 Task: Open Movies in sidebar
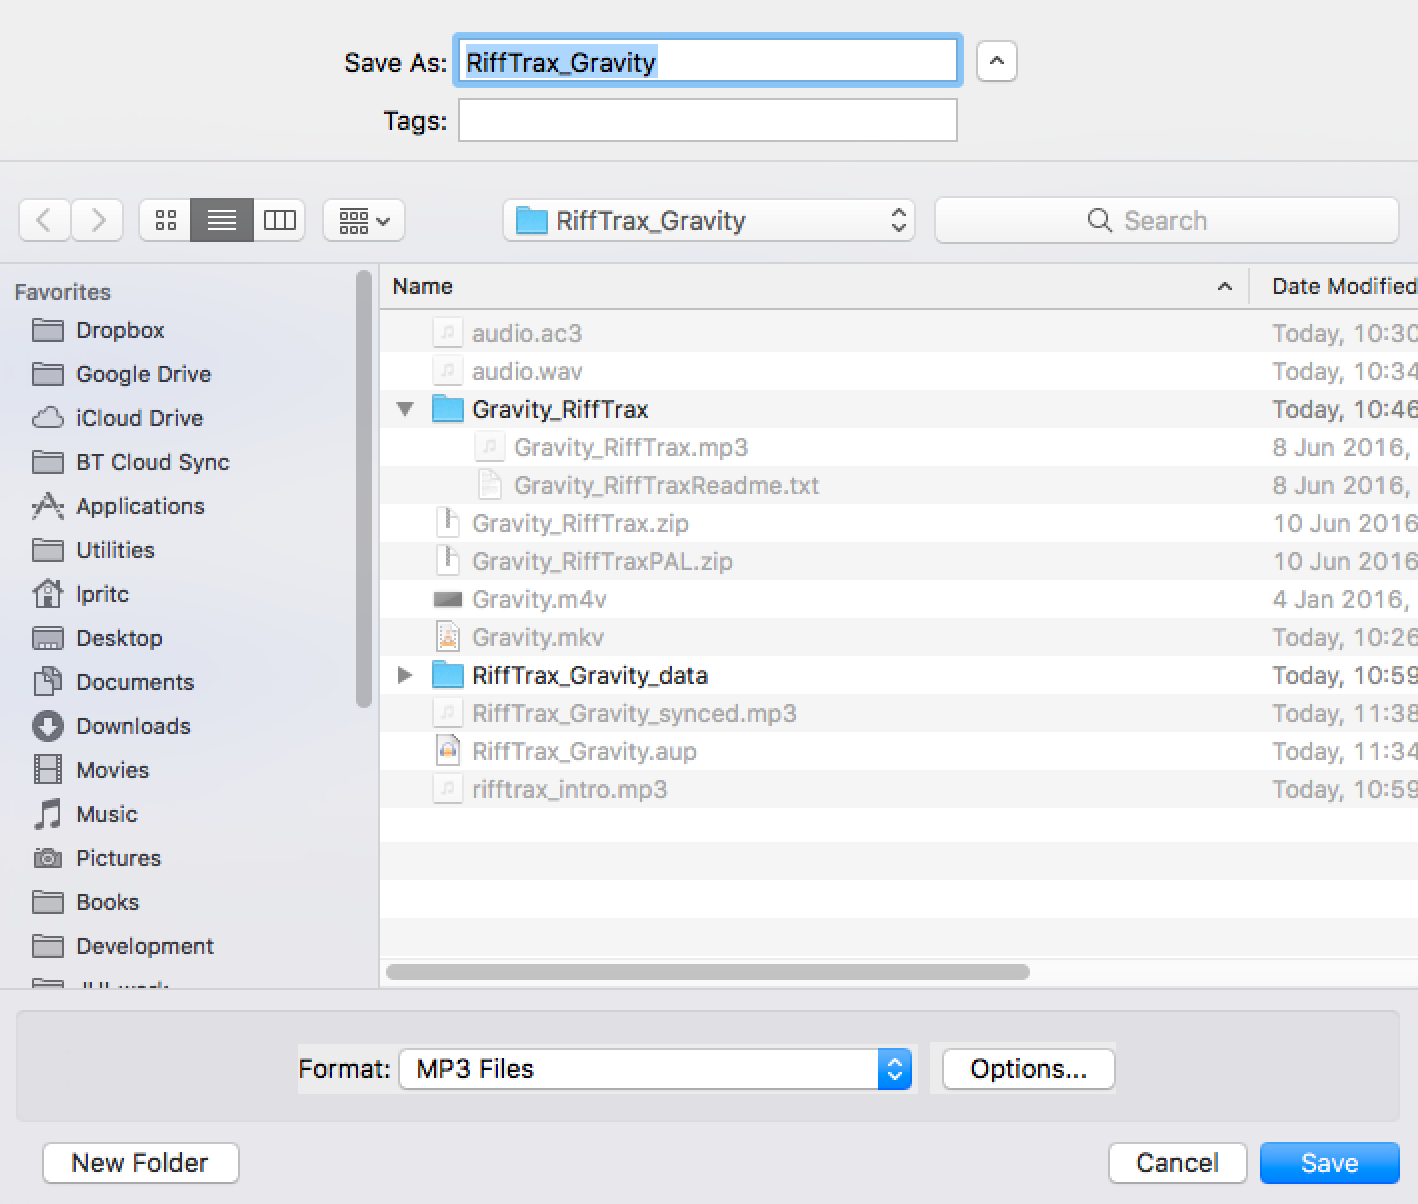[x=90, y=770]
